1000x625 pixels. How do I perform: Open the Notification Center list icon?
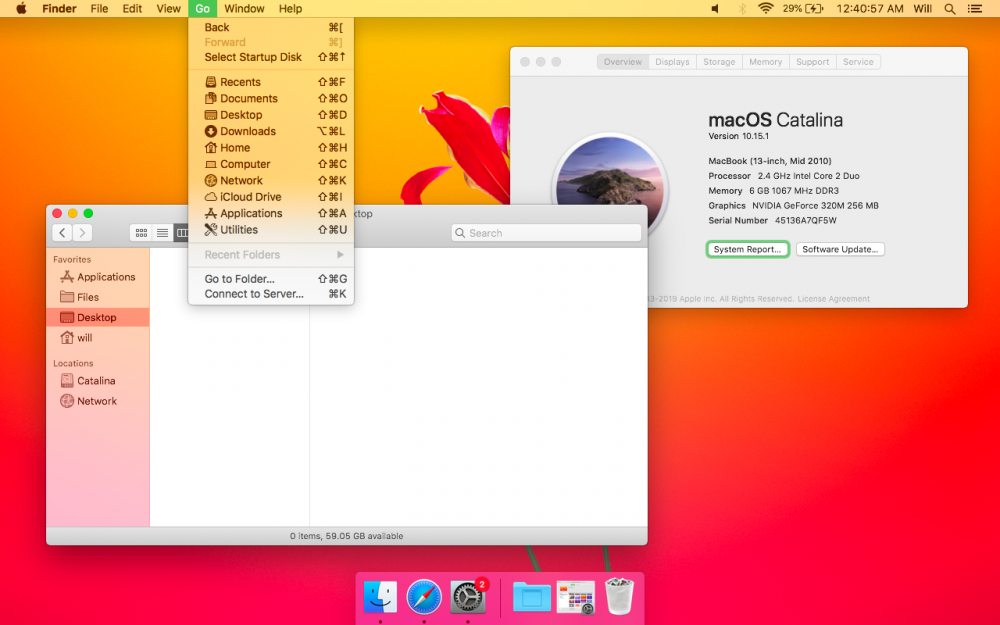[x=974, y=9]
